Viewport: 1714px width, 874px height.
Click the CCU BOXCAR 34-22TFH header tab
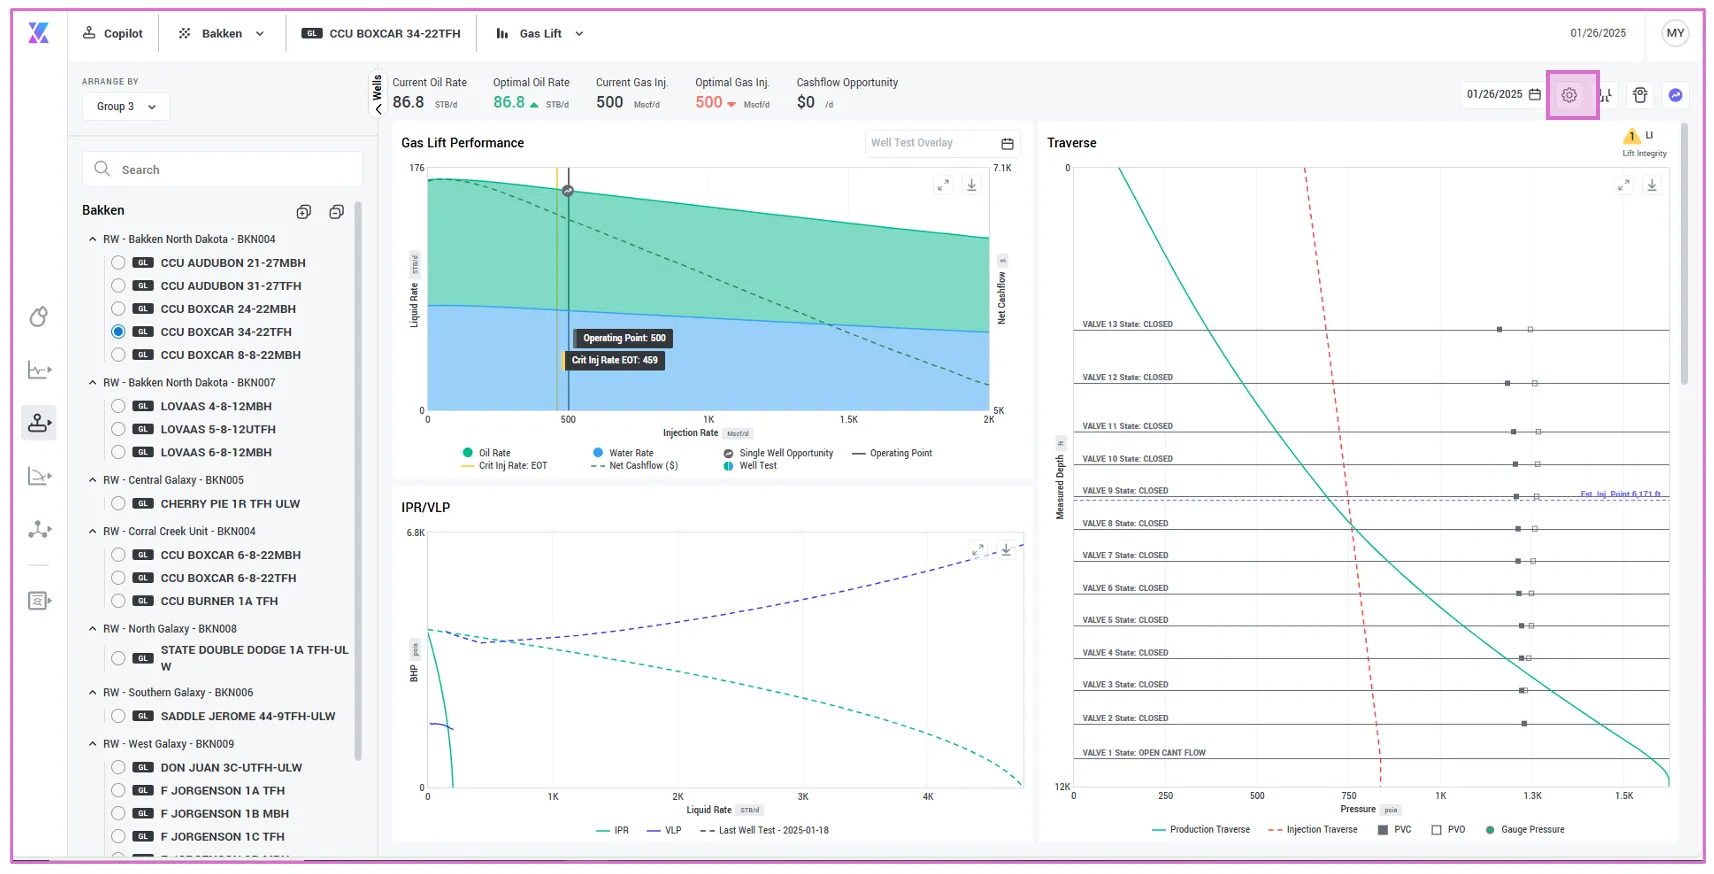pos(381,33)
